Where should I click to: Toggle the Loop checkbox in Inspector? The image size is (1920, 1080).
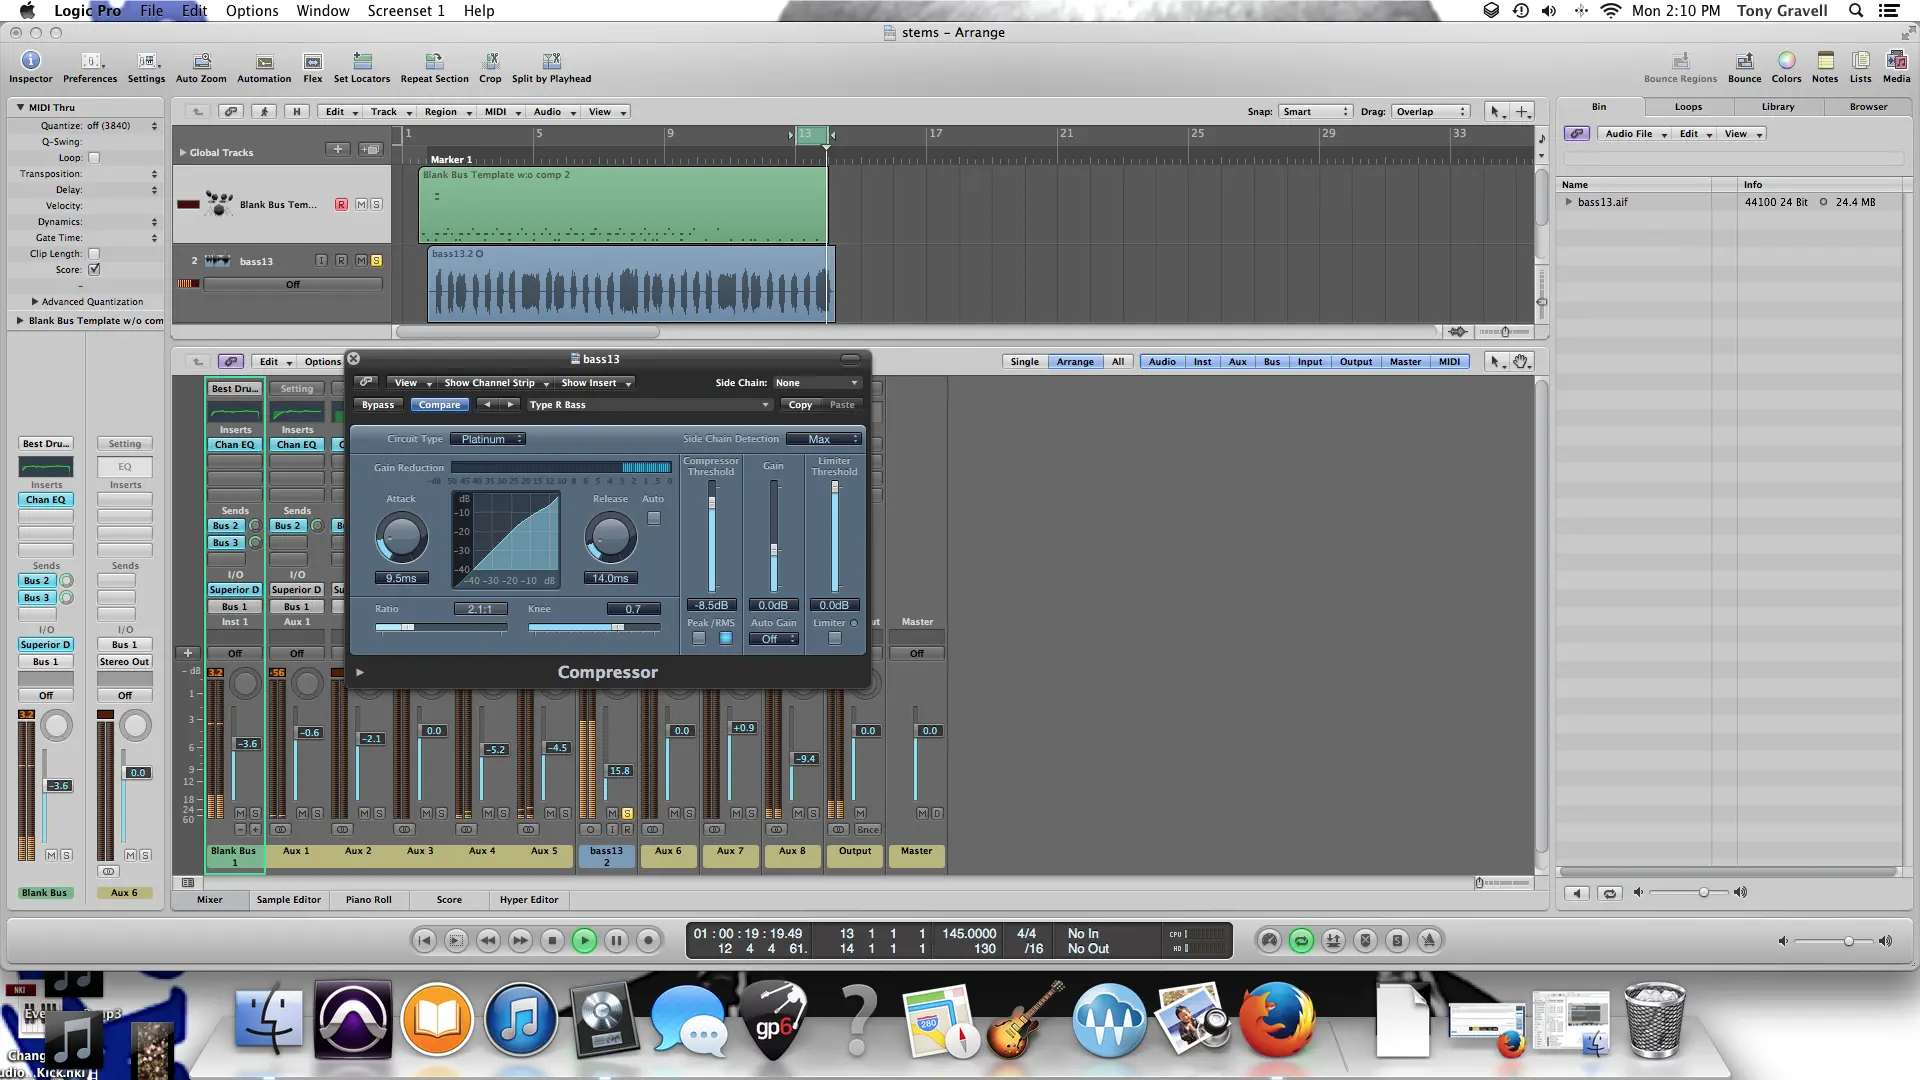94,158
